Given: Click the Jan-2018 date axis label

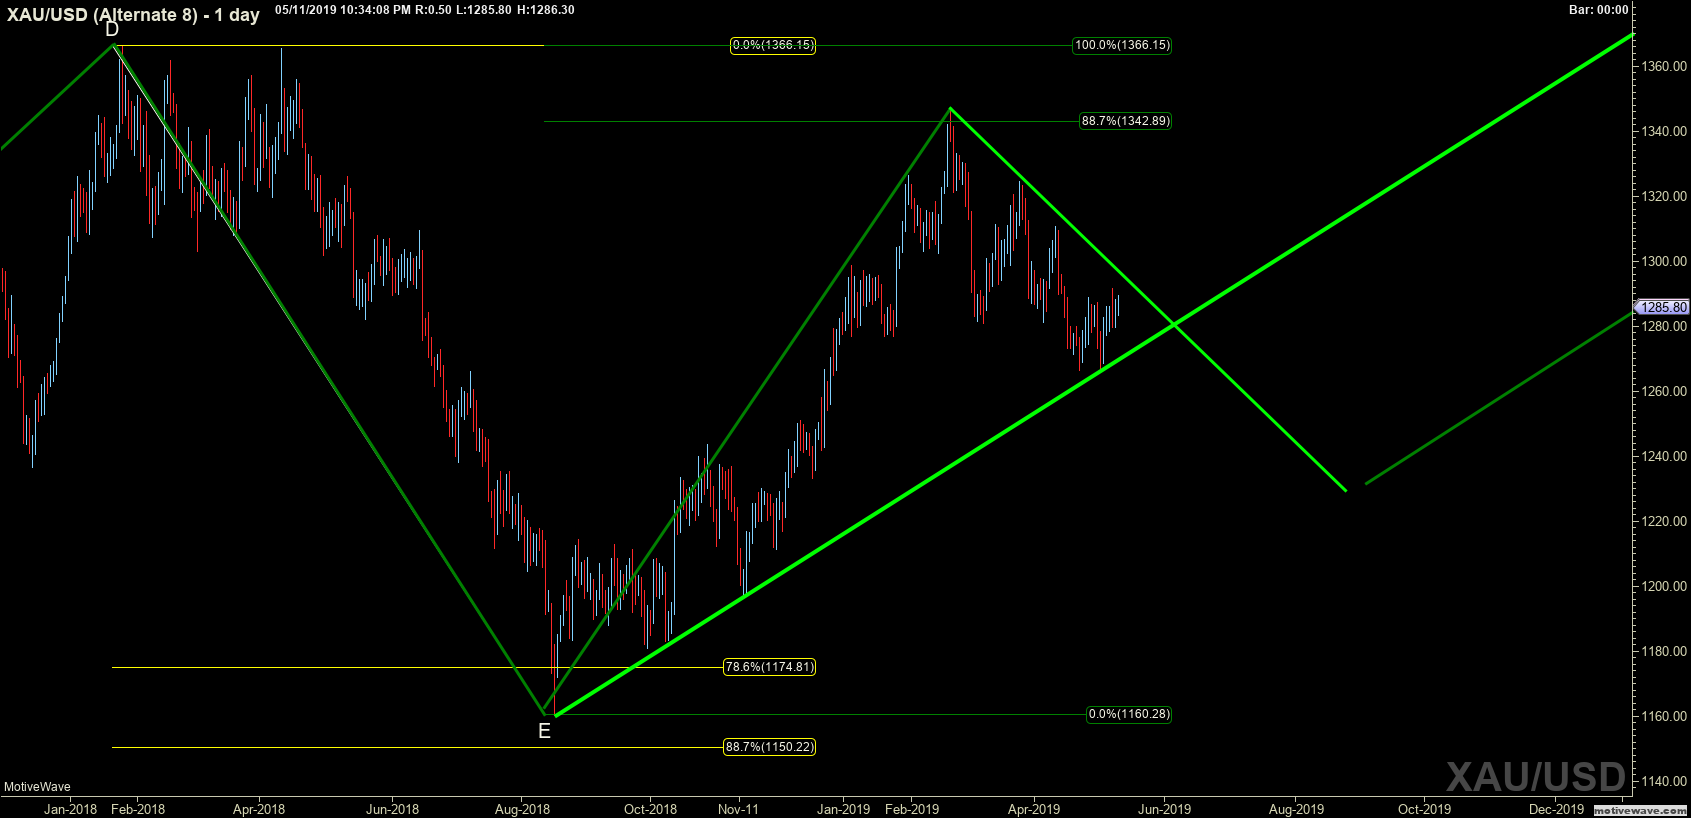Looking at the screenshot, I should pyautogui.click(x=70, y=809).
